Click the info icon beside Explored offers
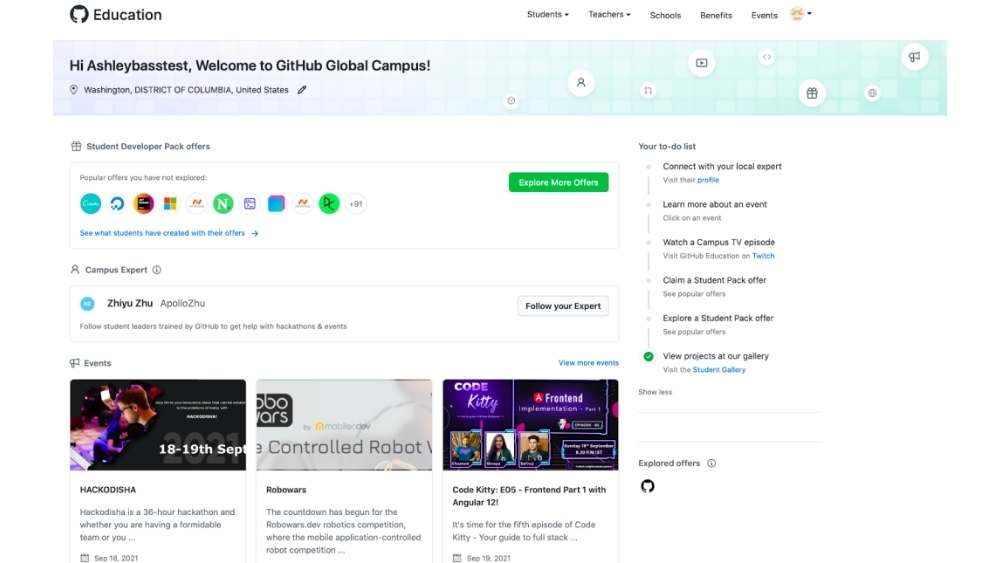Screen dimensions: 1000x563 click(712, 464)
